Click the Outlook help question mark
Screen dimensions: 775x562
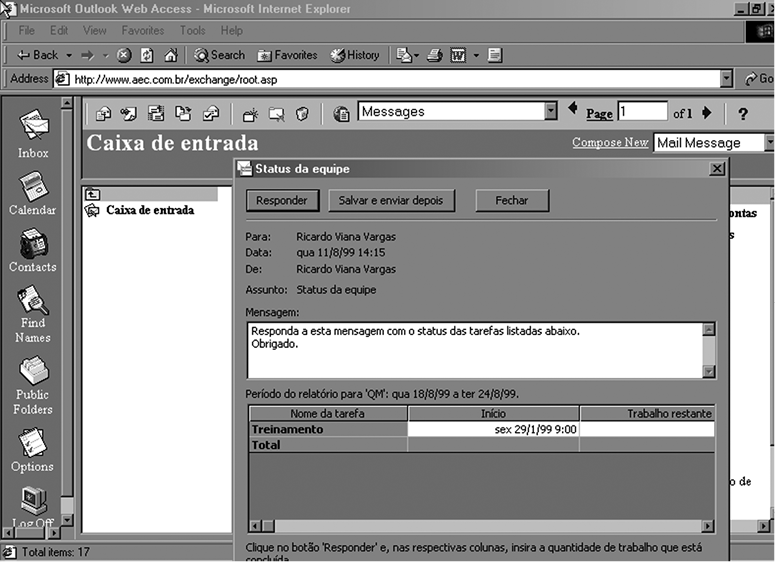pyautogui.click(x=743, y=114)
